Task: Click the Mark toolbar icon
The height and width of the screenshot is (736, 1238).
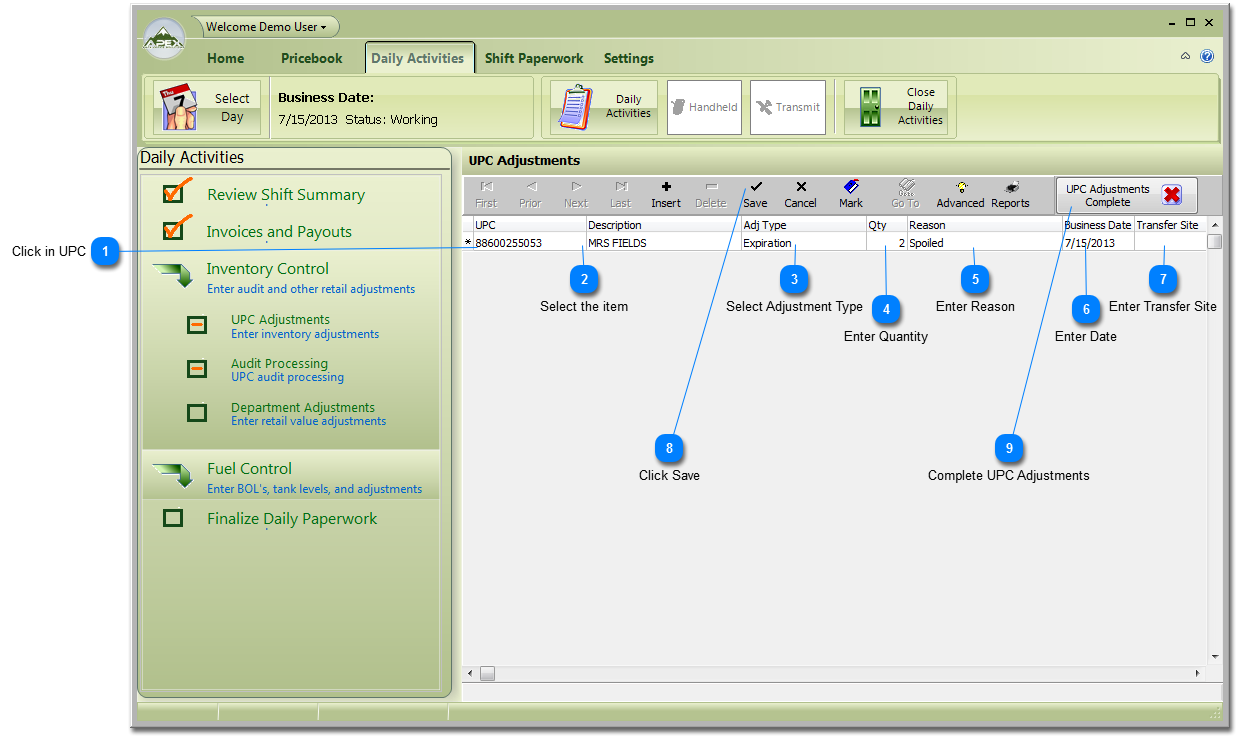Action: [851, 188]
